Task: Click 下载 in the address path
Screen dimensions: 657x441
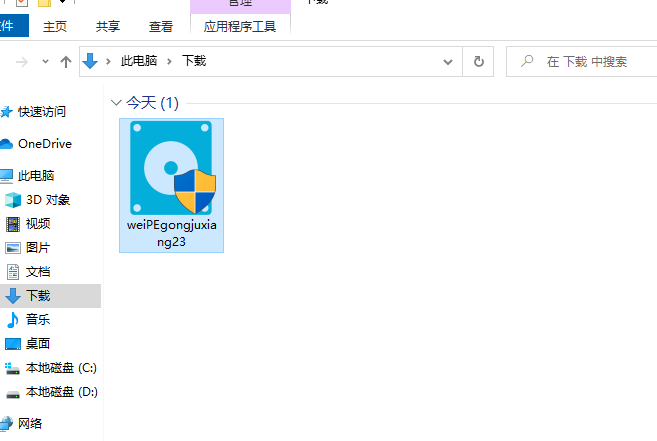Action: (194, 61)
